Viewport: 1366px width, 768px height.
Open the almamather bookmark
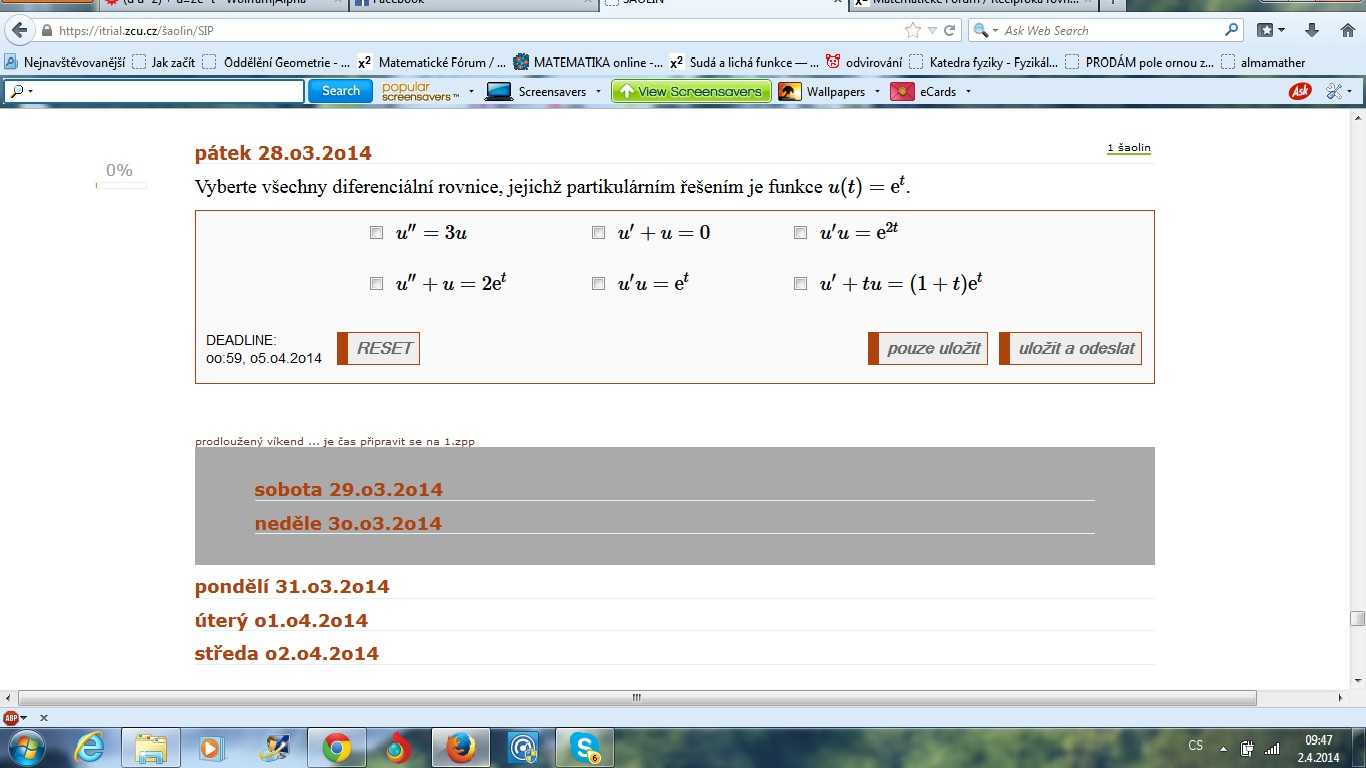(x=1263, y=62)
